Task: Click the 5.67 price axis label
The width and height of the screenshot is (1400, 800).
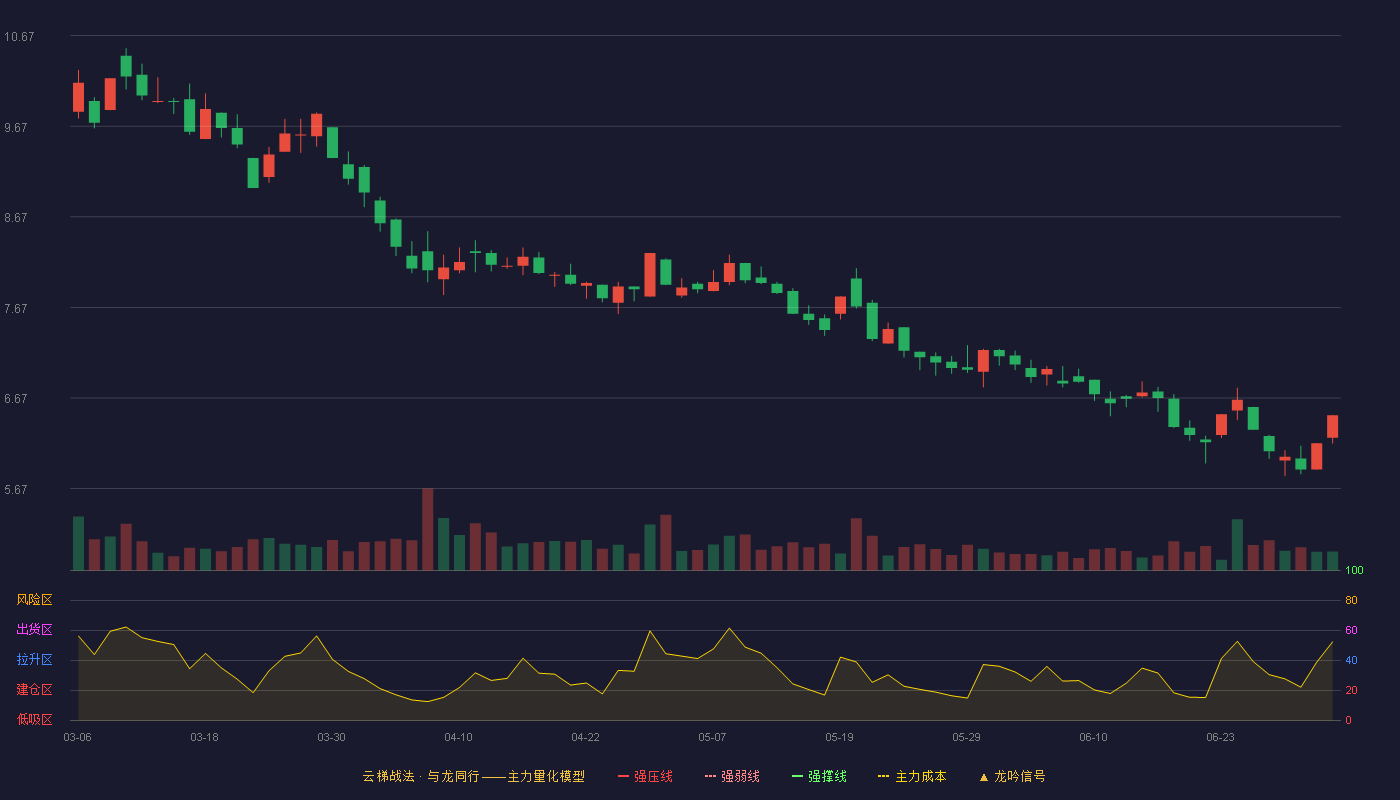Action: point(16,490)
